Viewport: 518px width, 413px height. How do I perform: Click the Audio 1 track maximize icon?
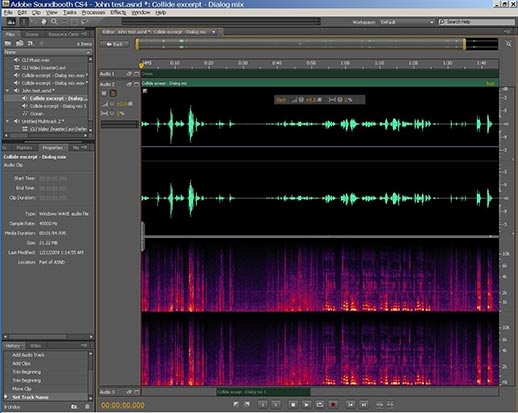pos(136,74)
